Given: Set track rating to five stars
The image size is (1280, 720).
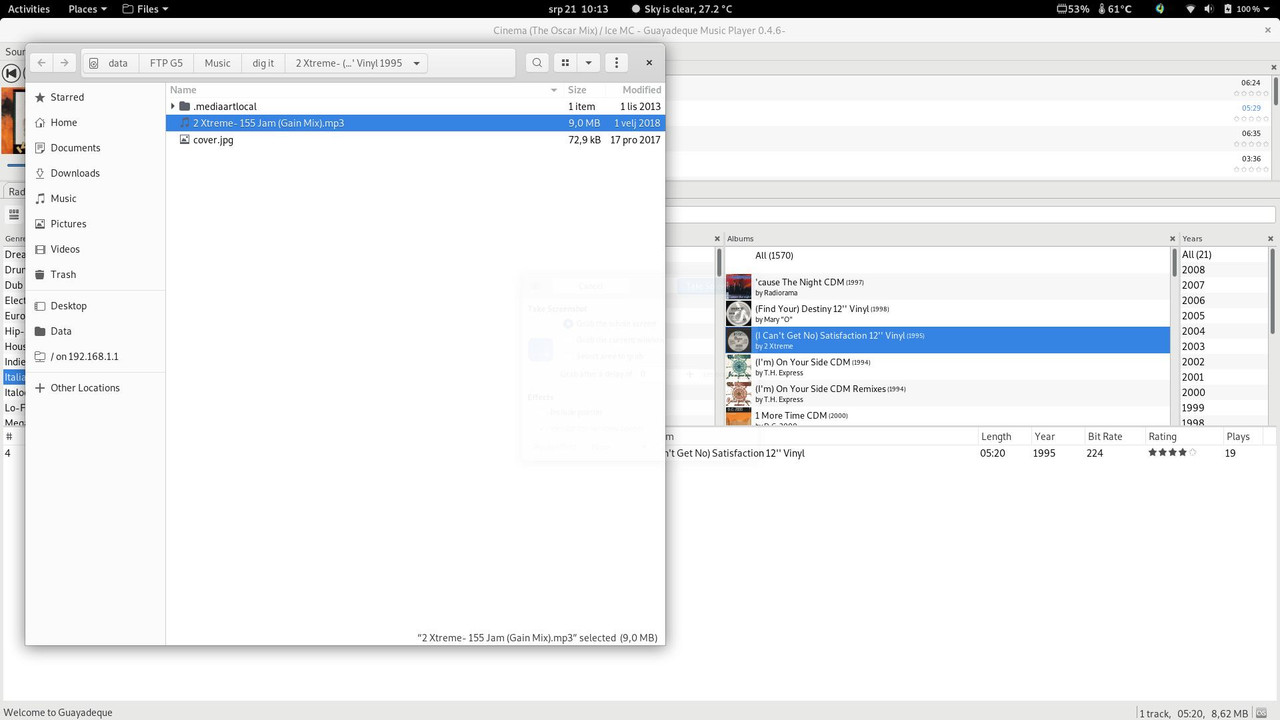Looking at the screenshot, I should point(1192,453).
